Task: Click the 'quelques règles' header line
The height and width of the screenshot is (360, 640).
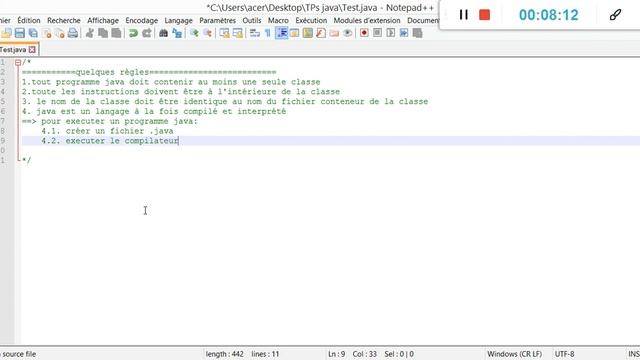Action: coord(149,72)
